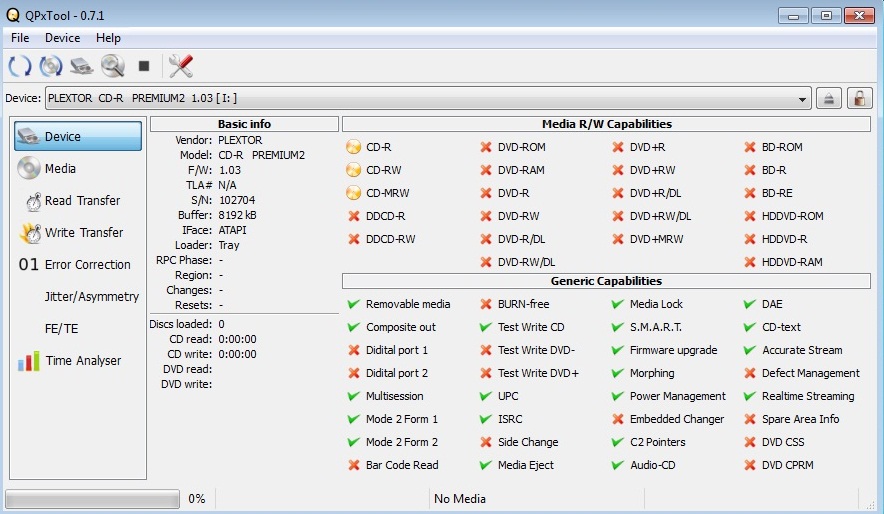Click the scan device drive toolbar icon
This screenshot has width=884, height=514.
click(x=82, y=66)
